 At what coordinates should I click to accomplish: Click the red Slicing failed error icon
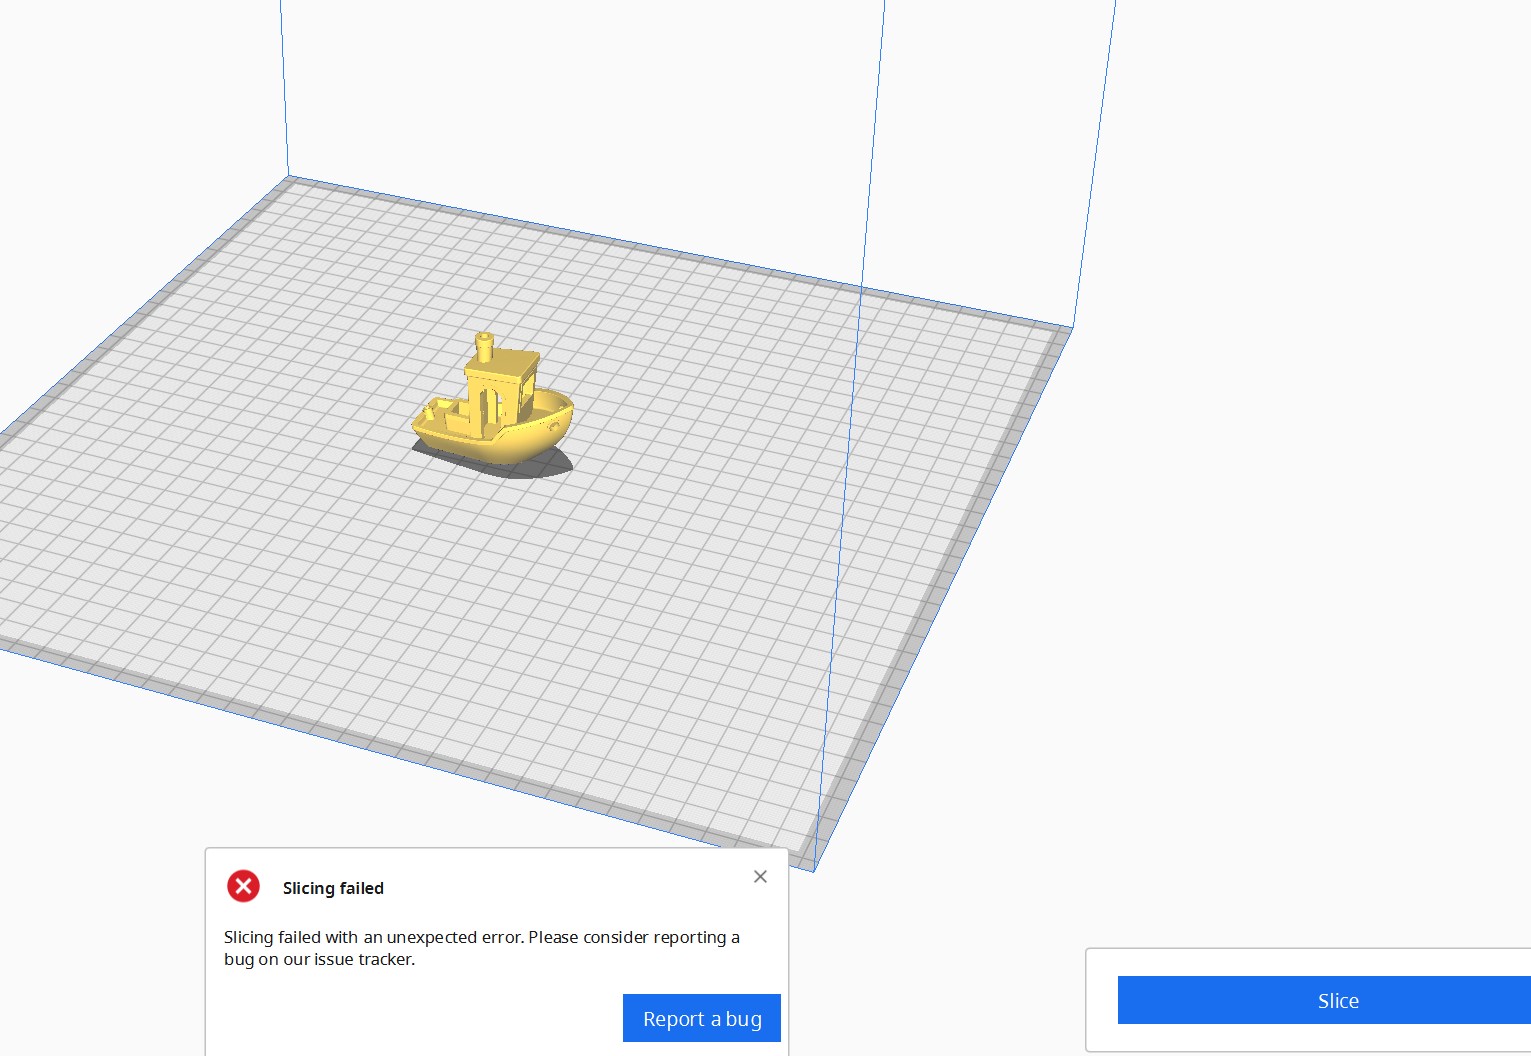coord(243,886)
